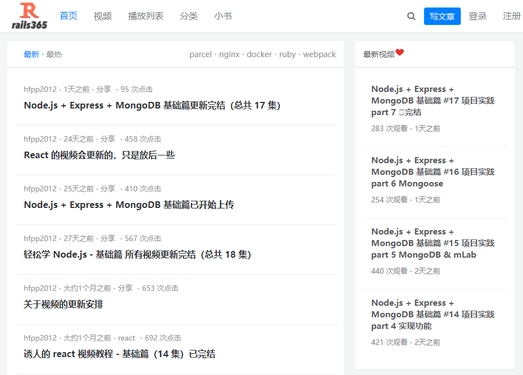Select the webpack tag

coord(319,54)
